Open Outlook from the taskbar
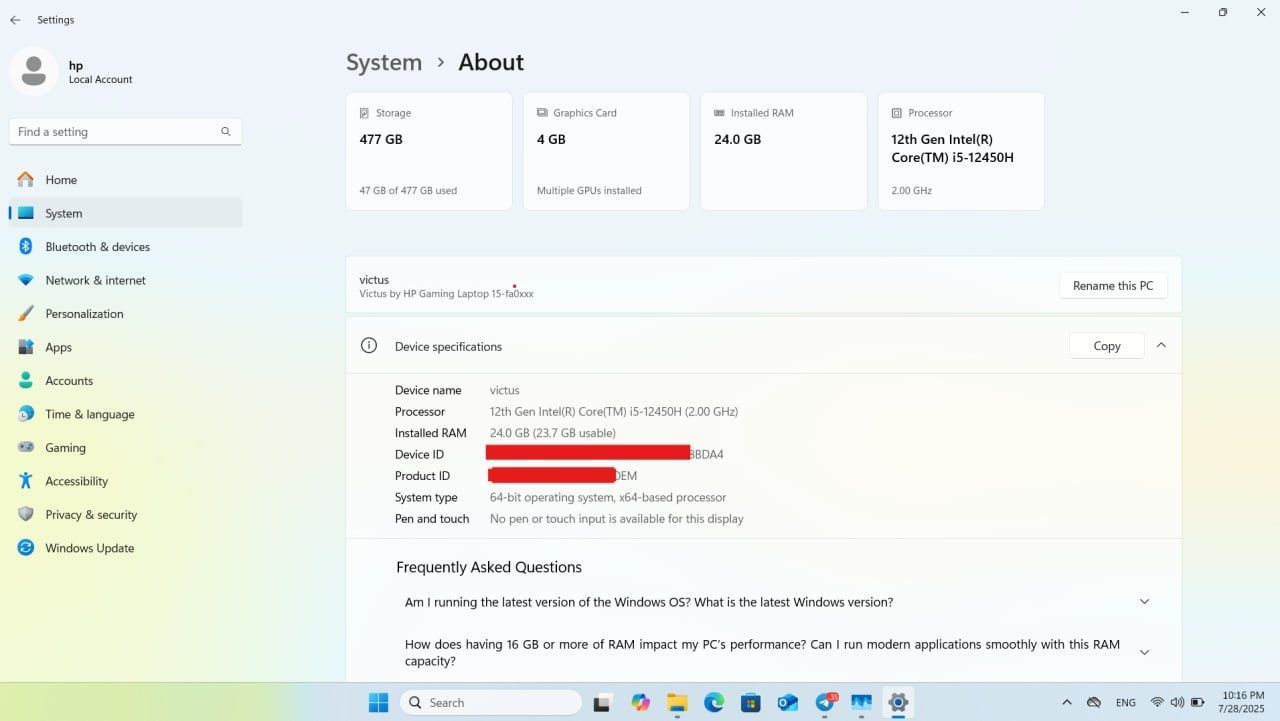 coord(788,703)
